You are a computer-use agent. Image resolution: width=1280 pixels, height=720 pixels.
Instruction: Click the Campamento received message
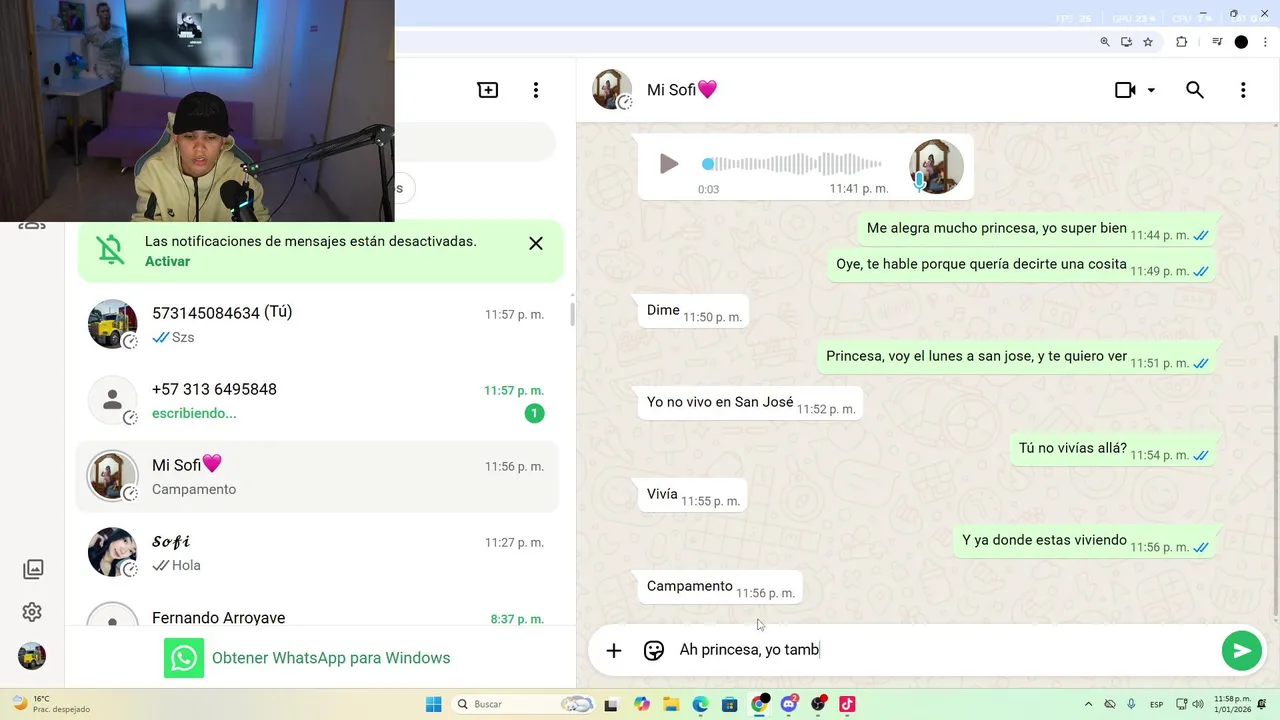[x=720, y=588]
